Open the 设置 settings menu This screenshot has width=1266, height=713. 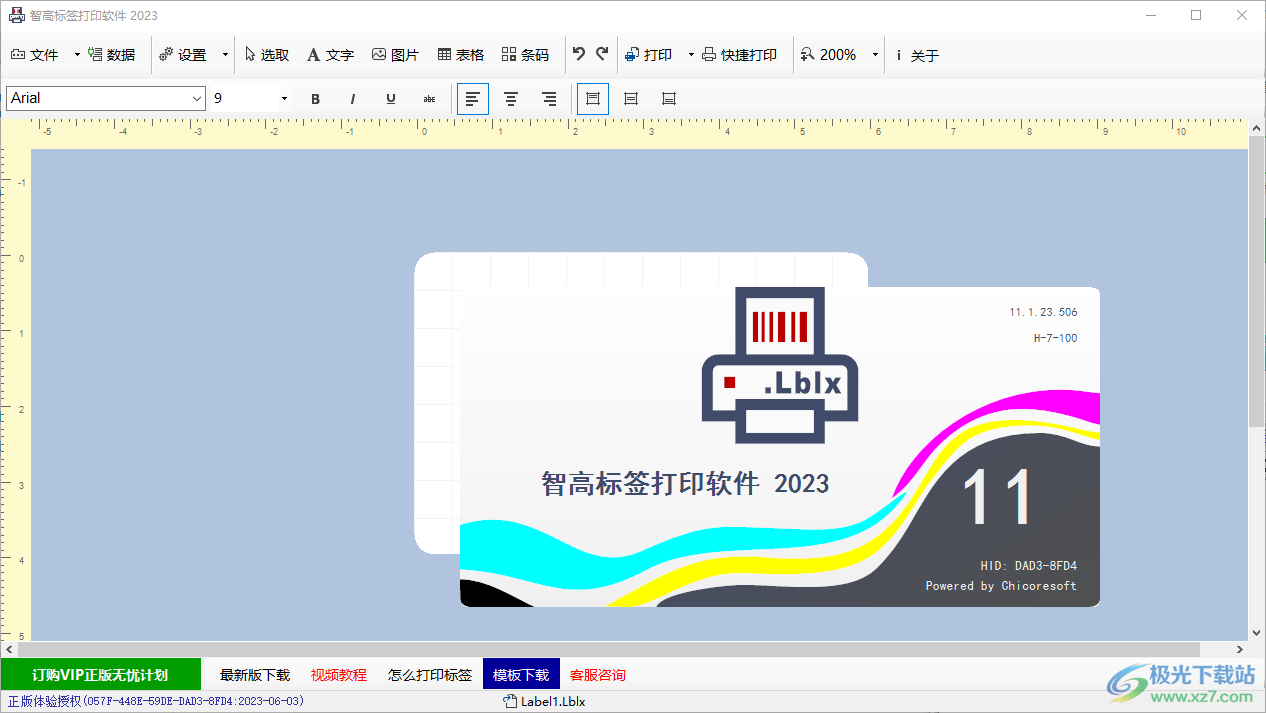coord(192,55)
